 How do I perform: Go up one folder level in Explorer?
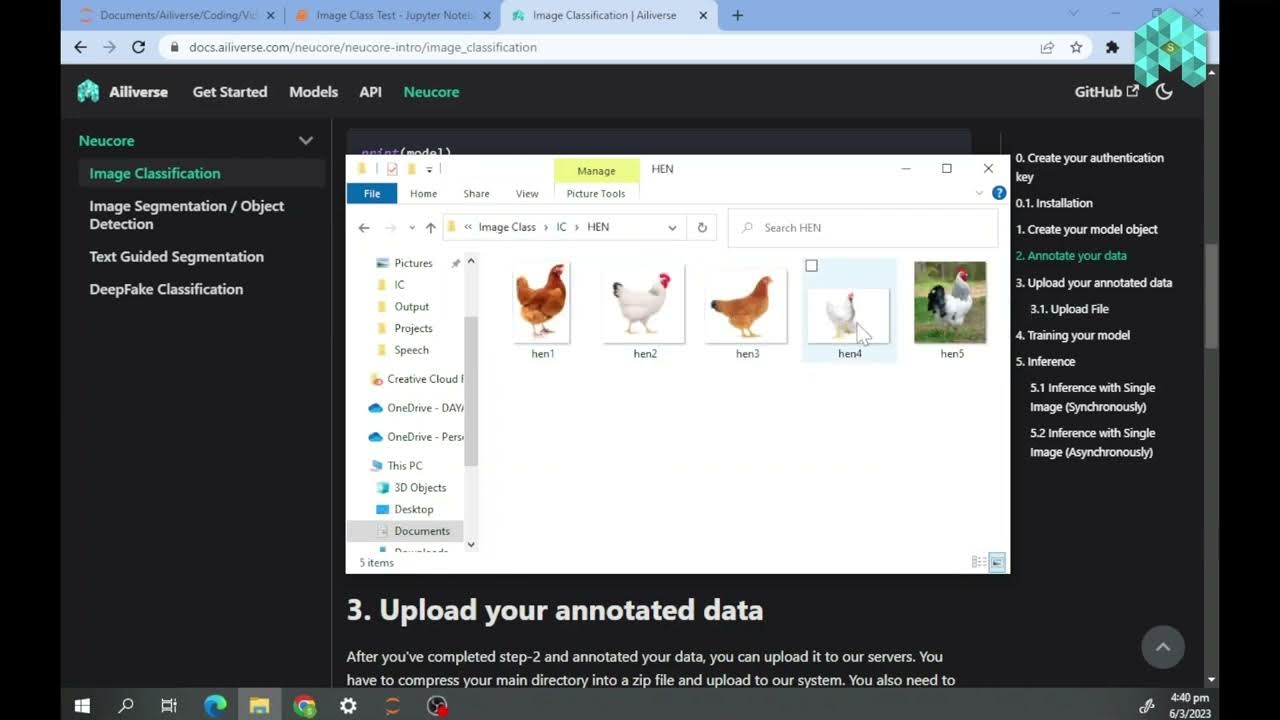pyautogui.click(x=430, y=228)
